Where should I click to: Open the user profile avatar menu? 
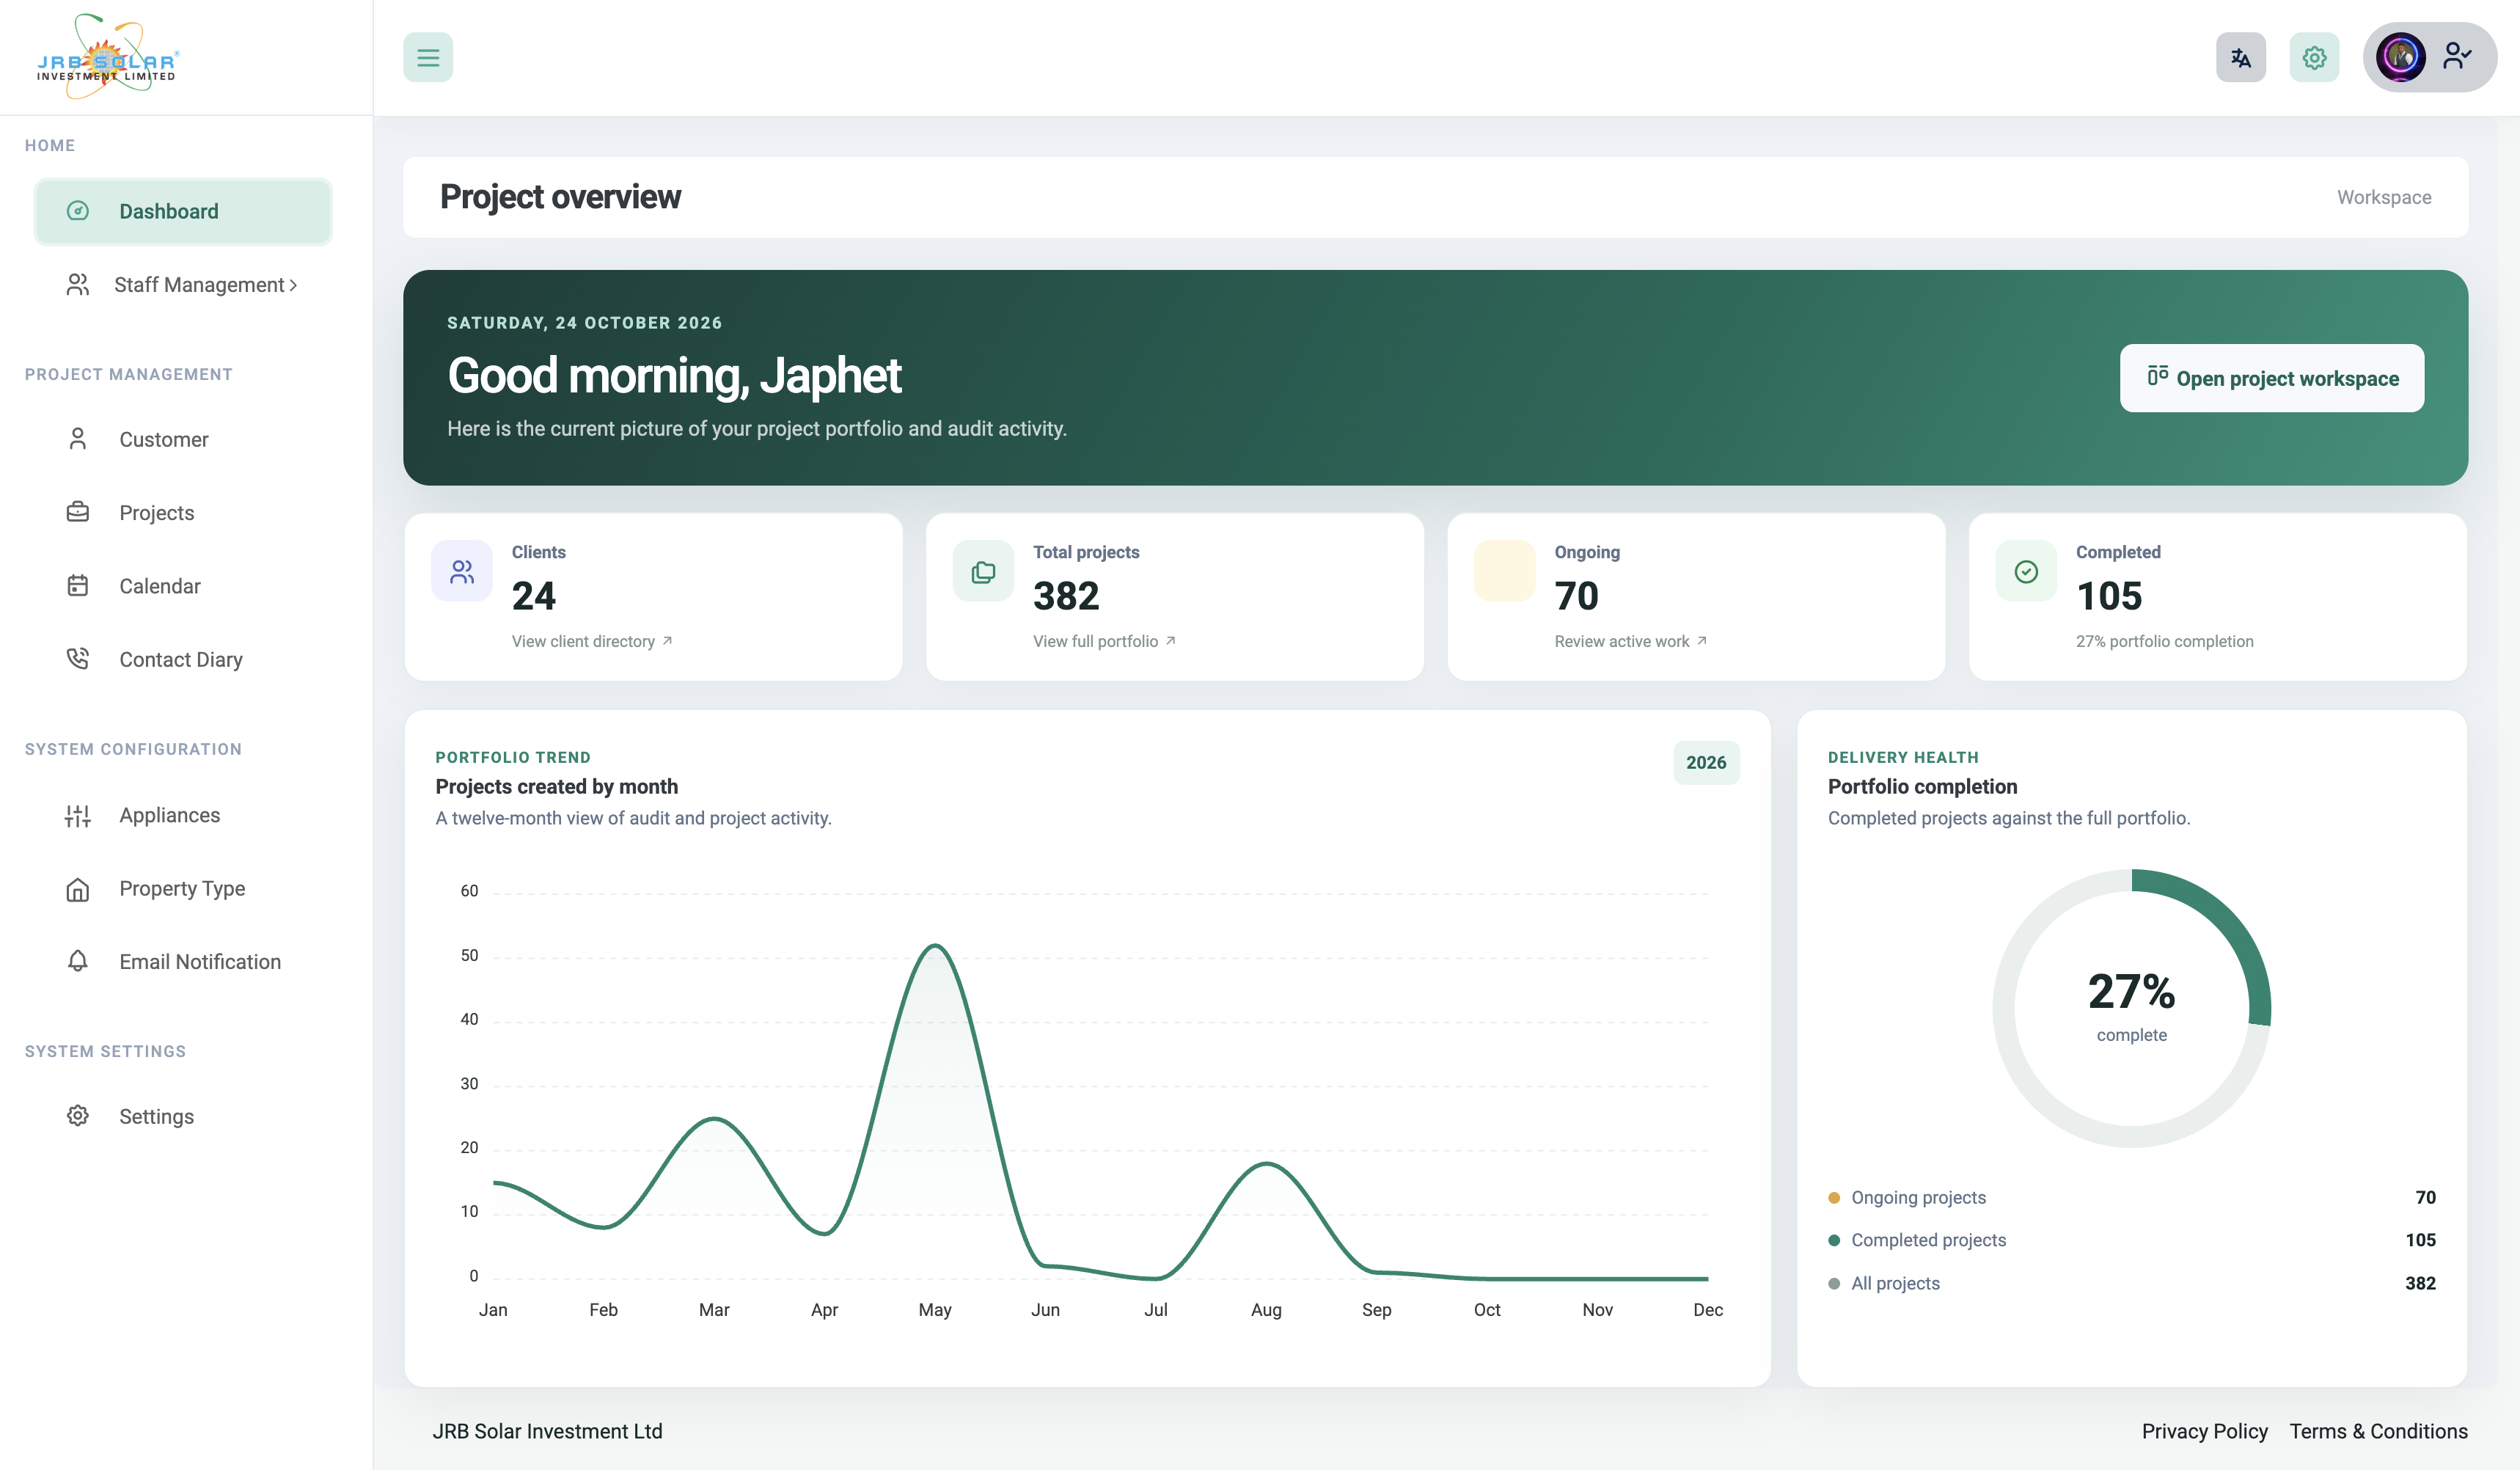2430,57
